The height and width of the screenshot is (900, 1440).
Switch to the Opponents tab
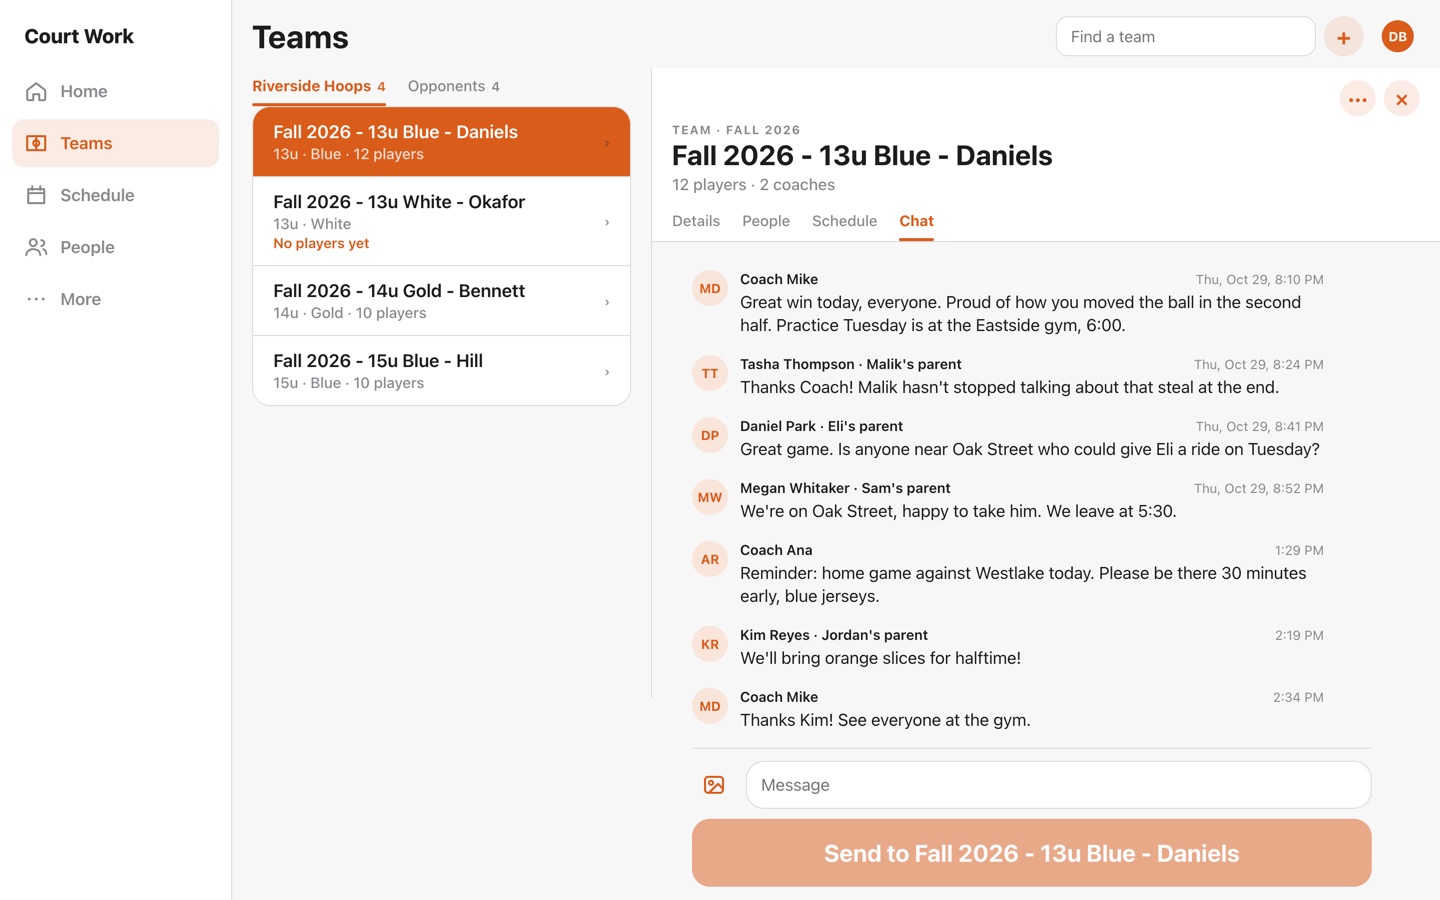click(x=454, y=87)
